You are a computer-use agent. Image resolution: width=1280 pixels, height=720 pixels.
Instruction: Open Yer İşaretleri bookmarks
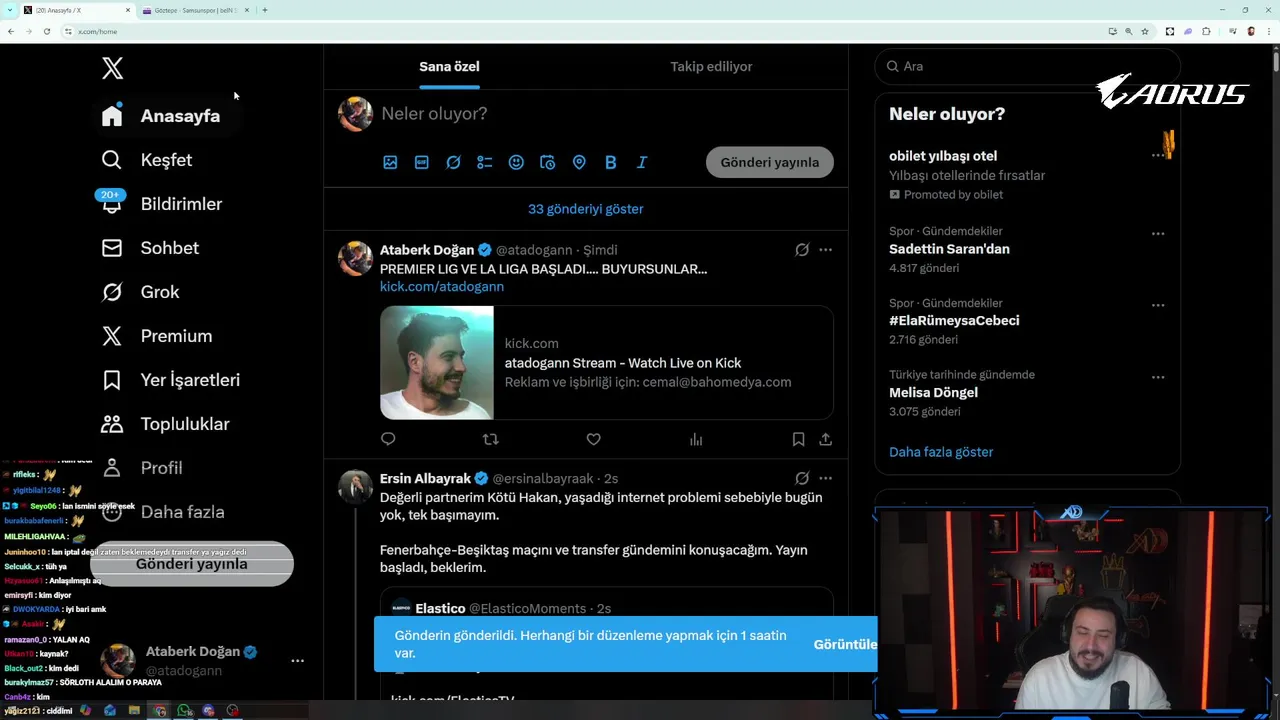click(x=170, y=380)
